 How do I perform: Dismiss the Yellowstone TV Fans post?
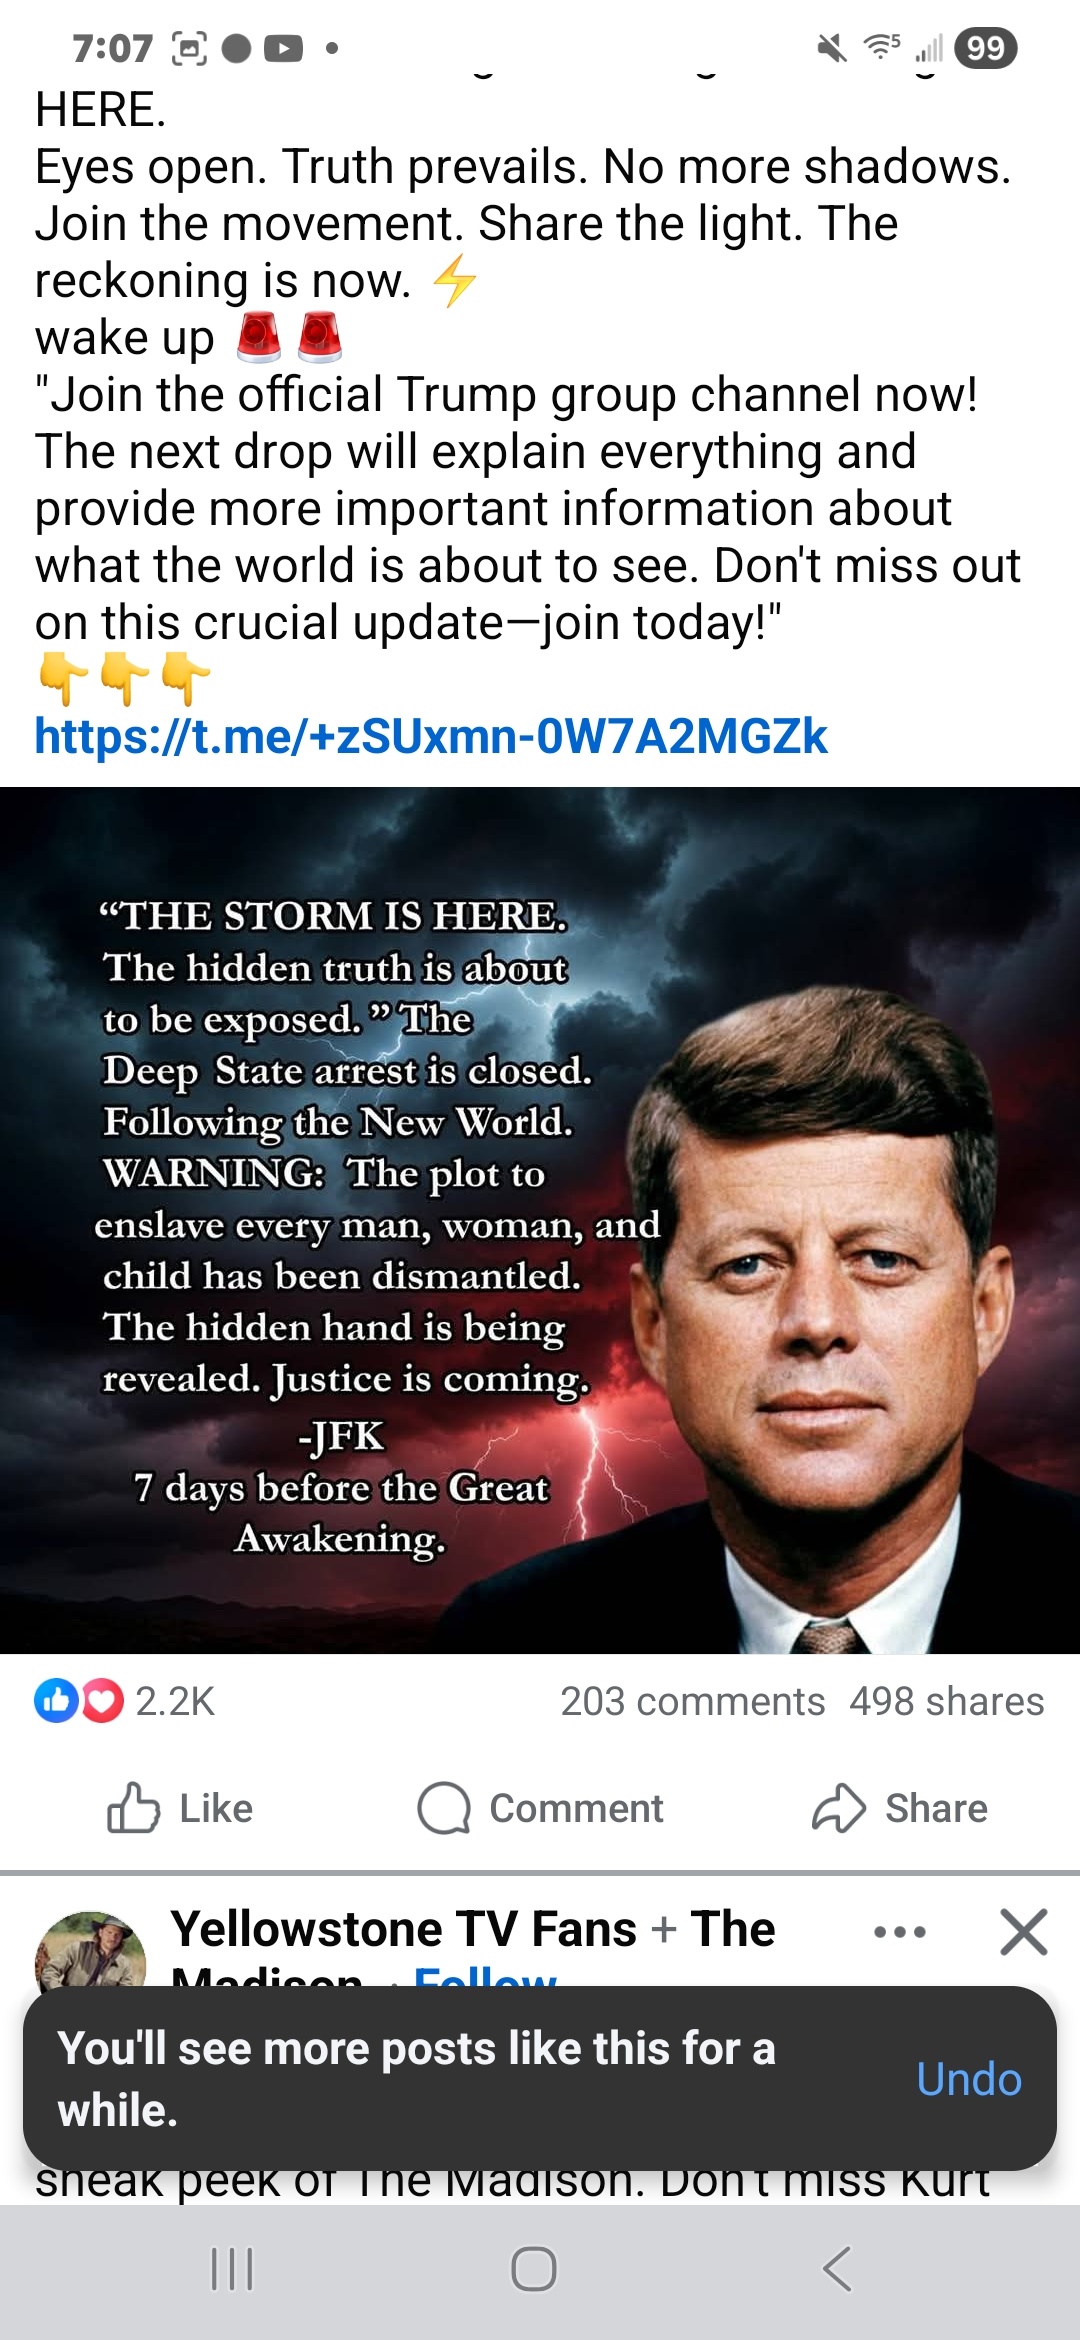click(1024, 1931)
